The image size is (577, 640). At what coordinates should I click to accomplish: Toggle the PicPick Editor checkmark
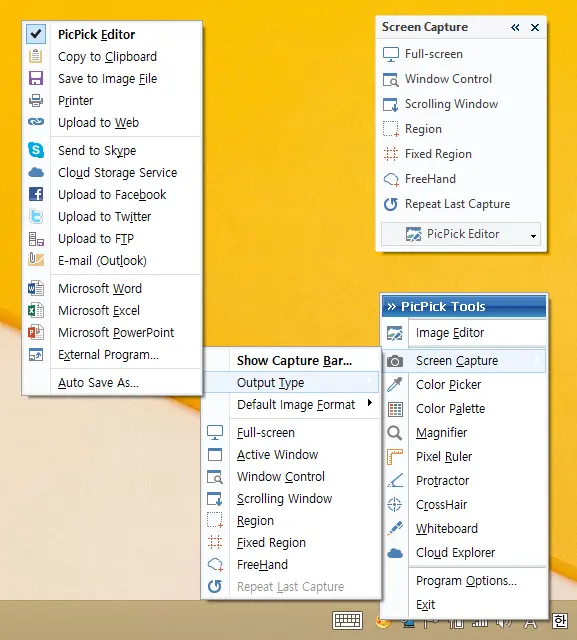36,34
